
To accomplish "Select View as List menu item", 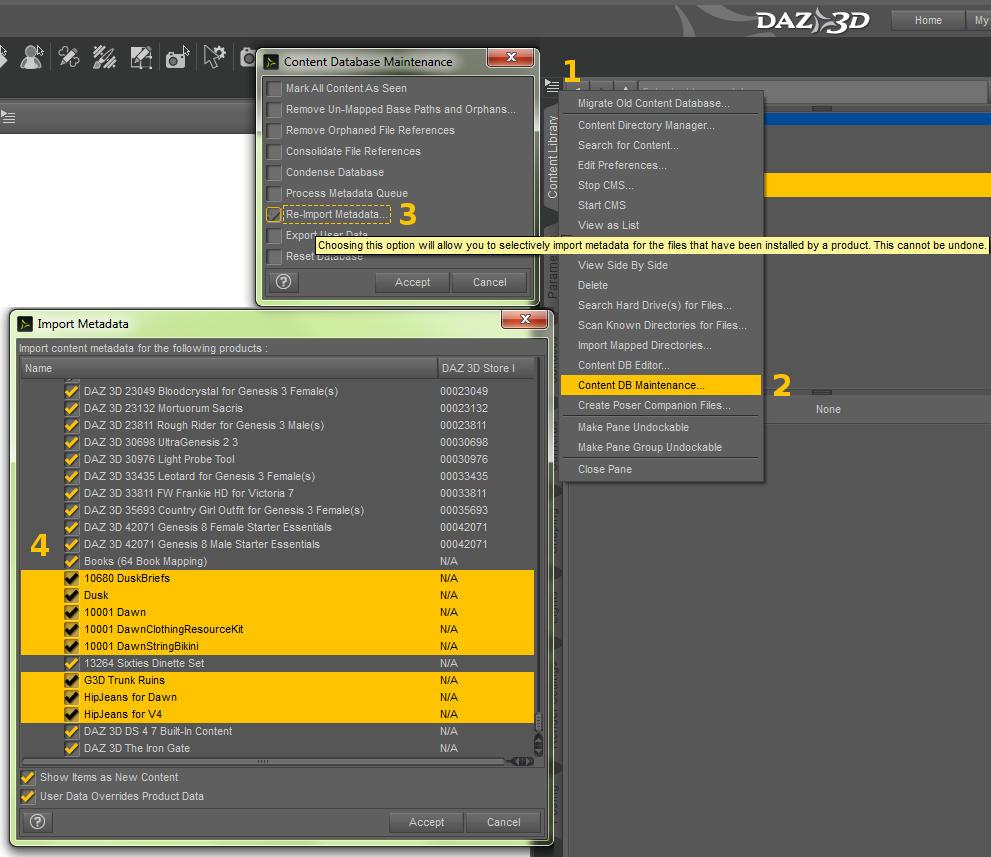I will pos(660,225).
